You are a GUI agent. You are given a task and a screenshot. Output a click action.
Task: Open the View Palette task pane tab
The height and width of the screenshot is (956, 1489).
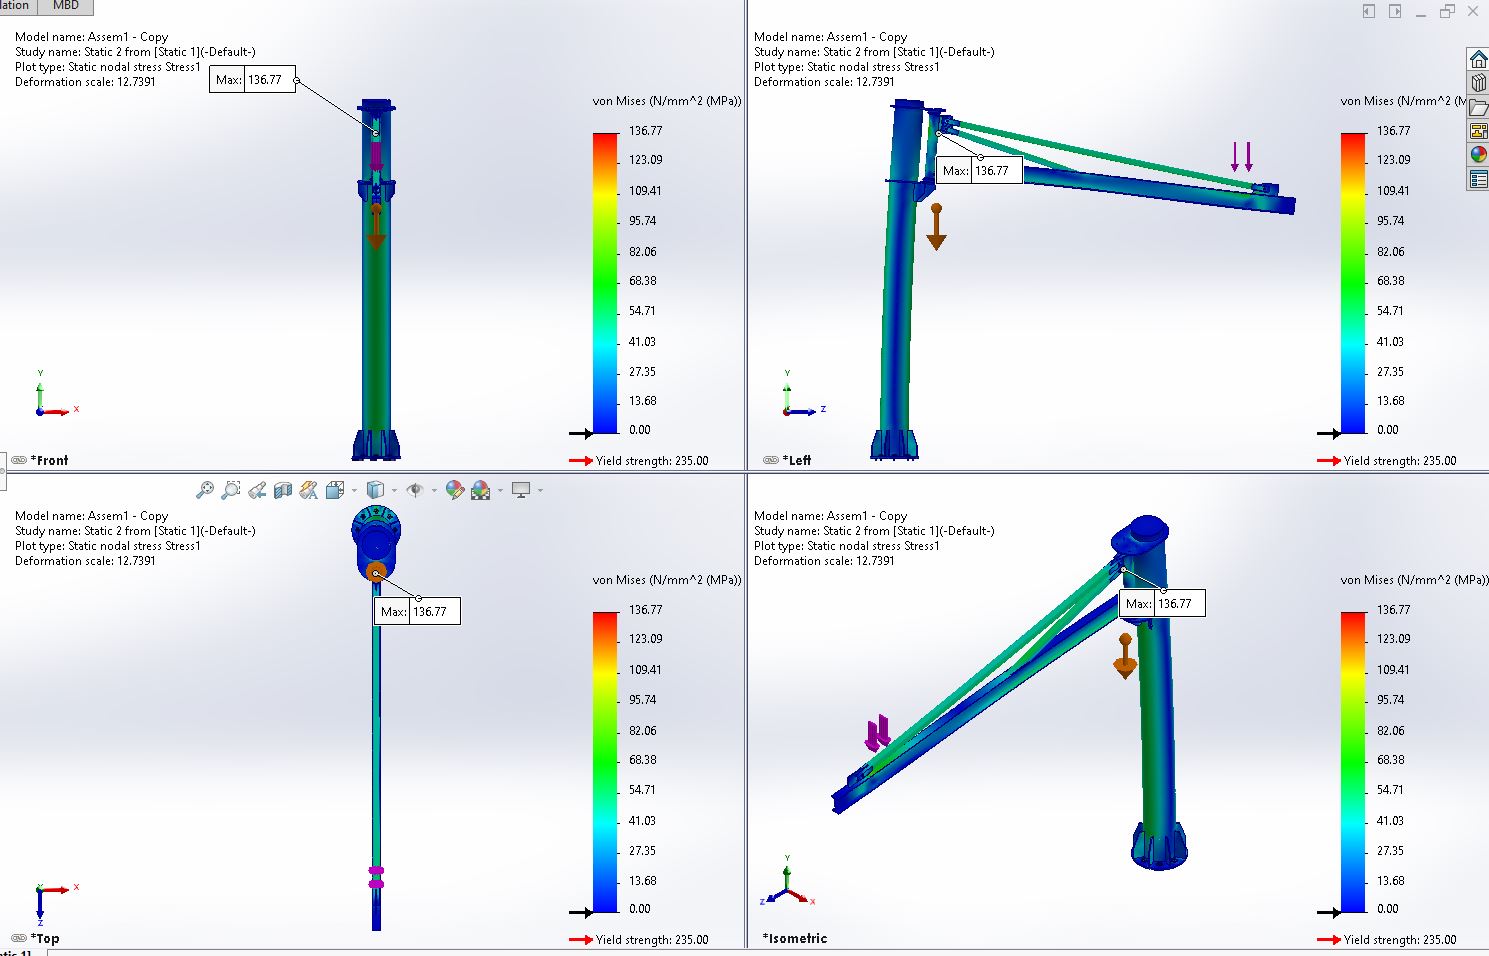tap(1478, 131)
